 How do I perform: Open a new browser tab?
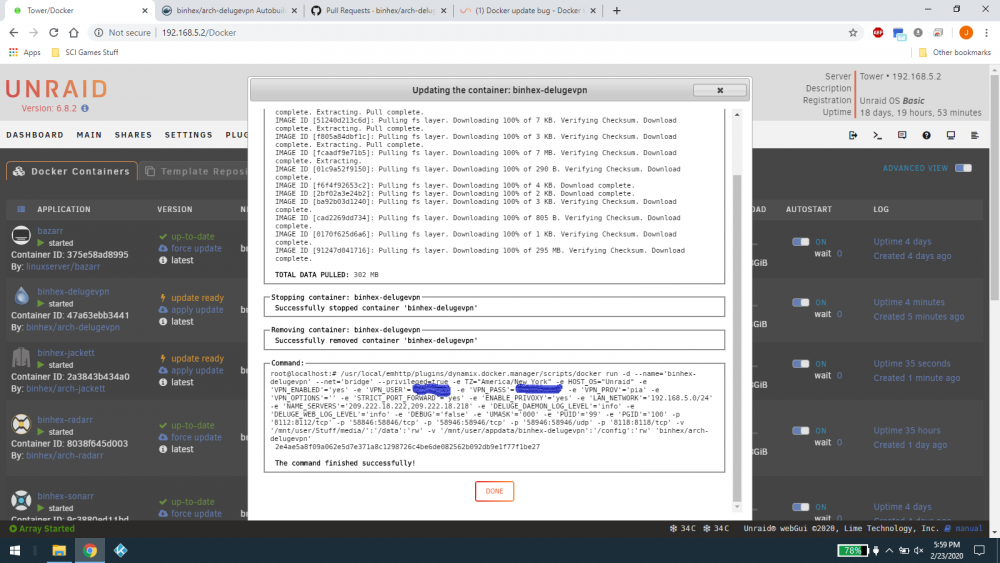coord(616,10)
